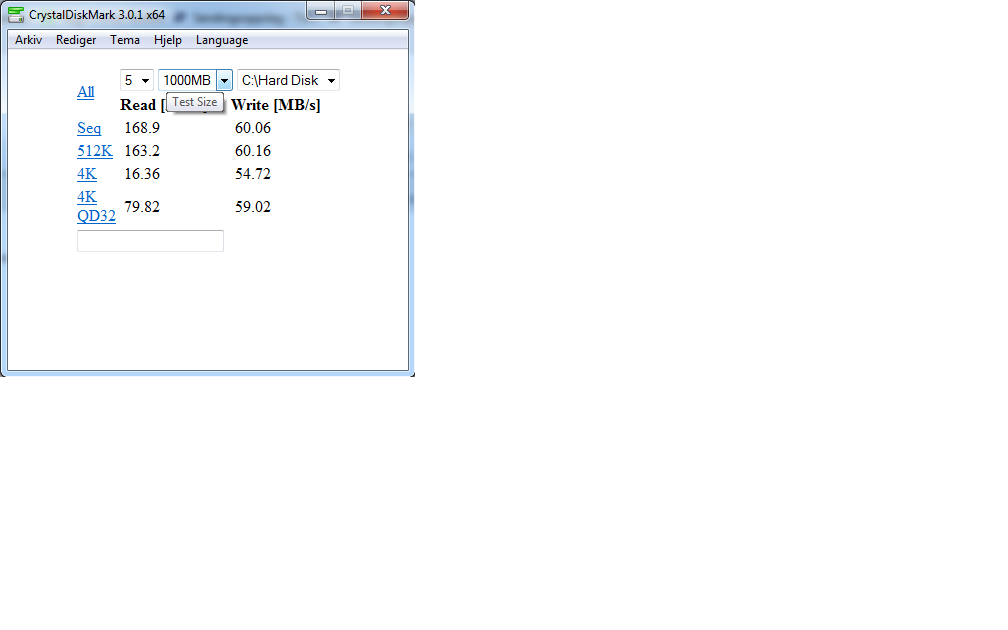Open the Arkiv menu
The height and width of the screenshot is (630, 1008).
coord(28,40)
